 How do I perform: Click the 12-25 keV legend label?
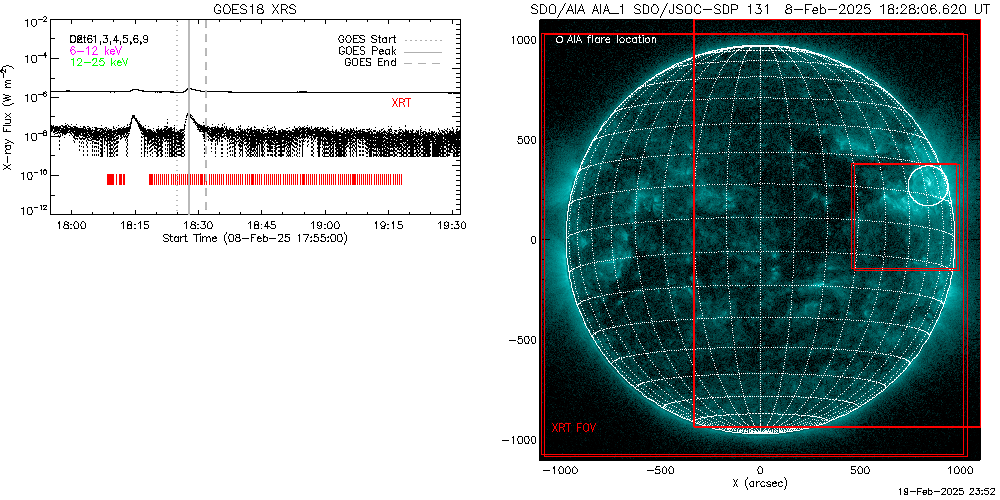pos(99,62)
